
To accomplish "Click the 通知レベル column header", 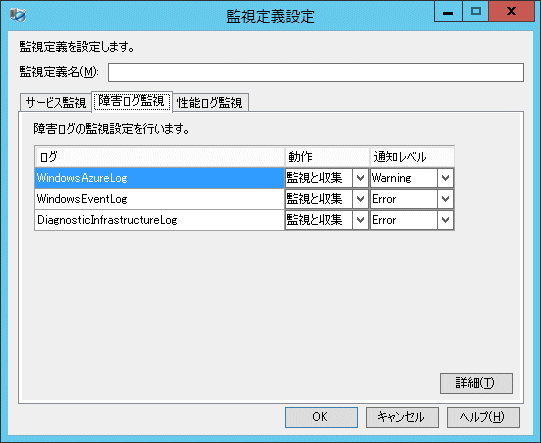I will 412,157.
